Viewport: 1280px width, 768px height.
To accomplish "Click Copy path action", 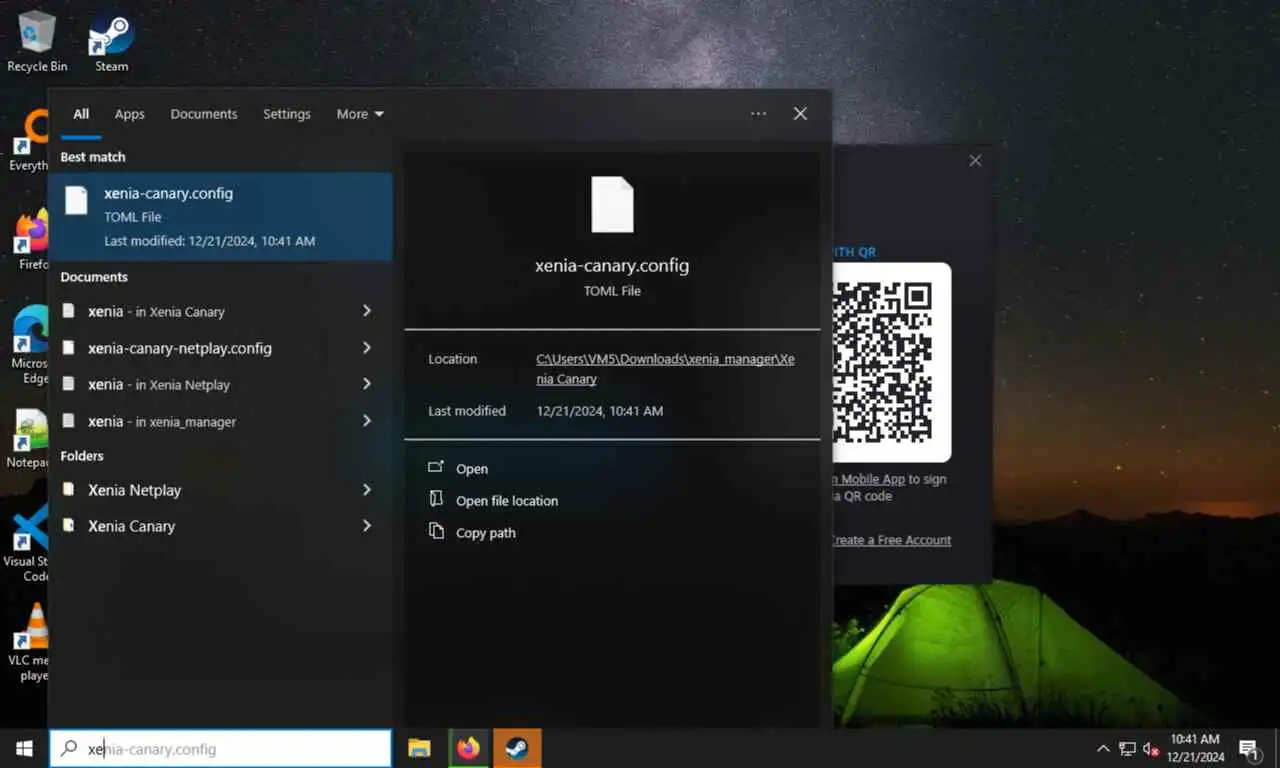I will (x=486, y=533).
